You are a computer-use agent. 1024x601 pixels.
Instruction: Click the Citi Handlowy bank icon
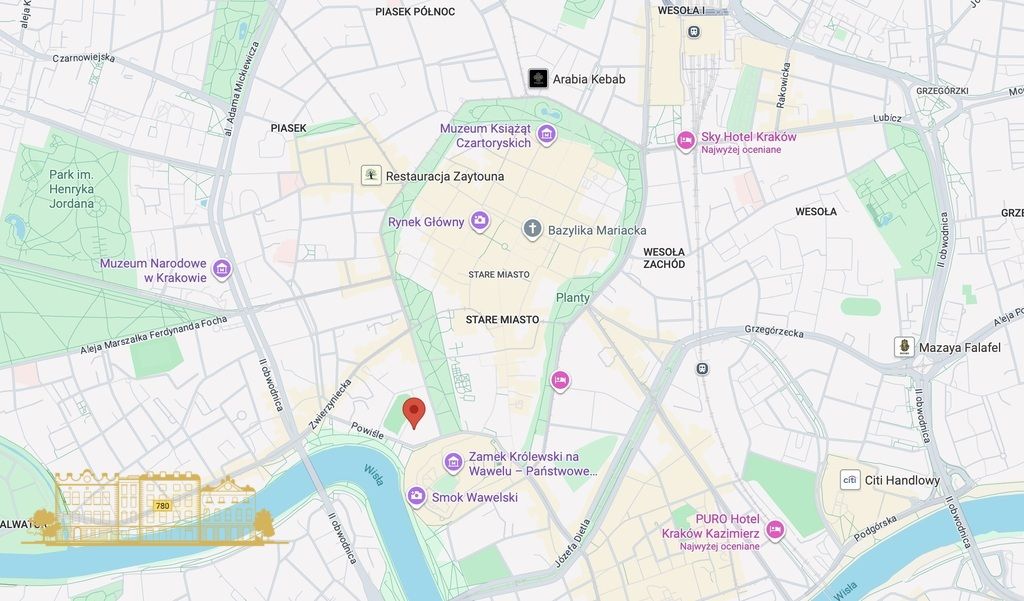tap(850, 479)
